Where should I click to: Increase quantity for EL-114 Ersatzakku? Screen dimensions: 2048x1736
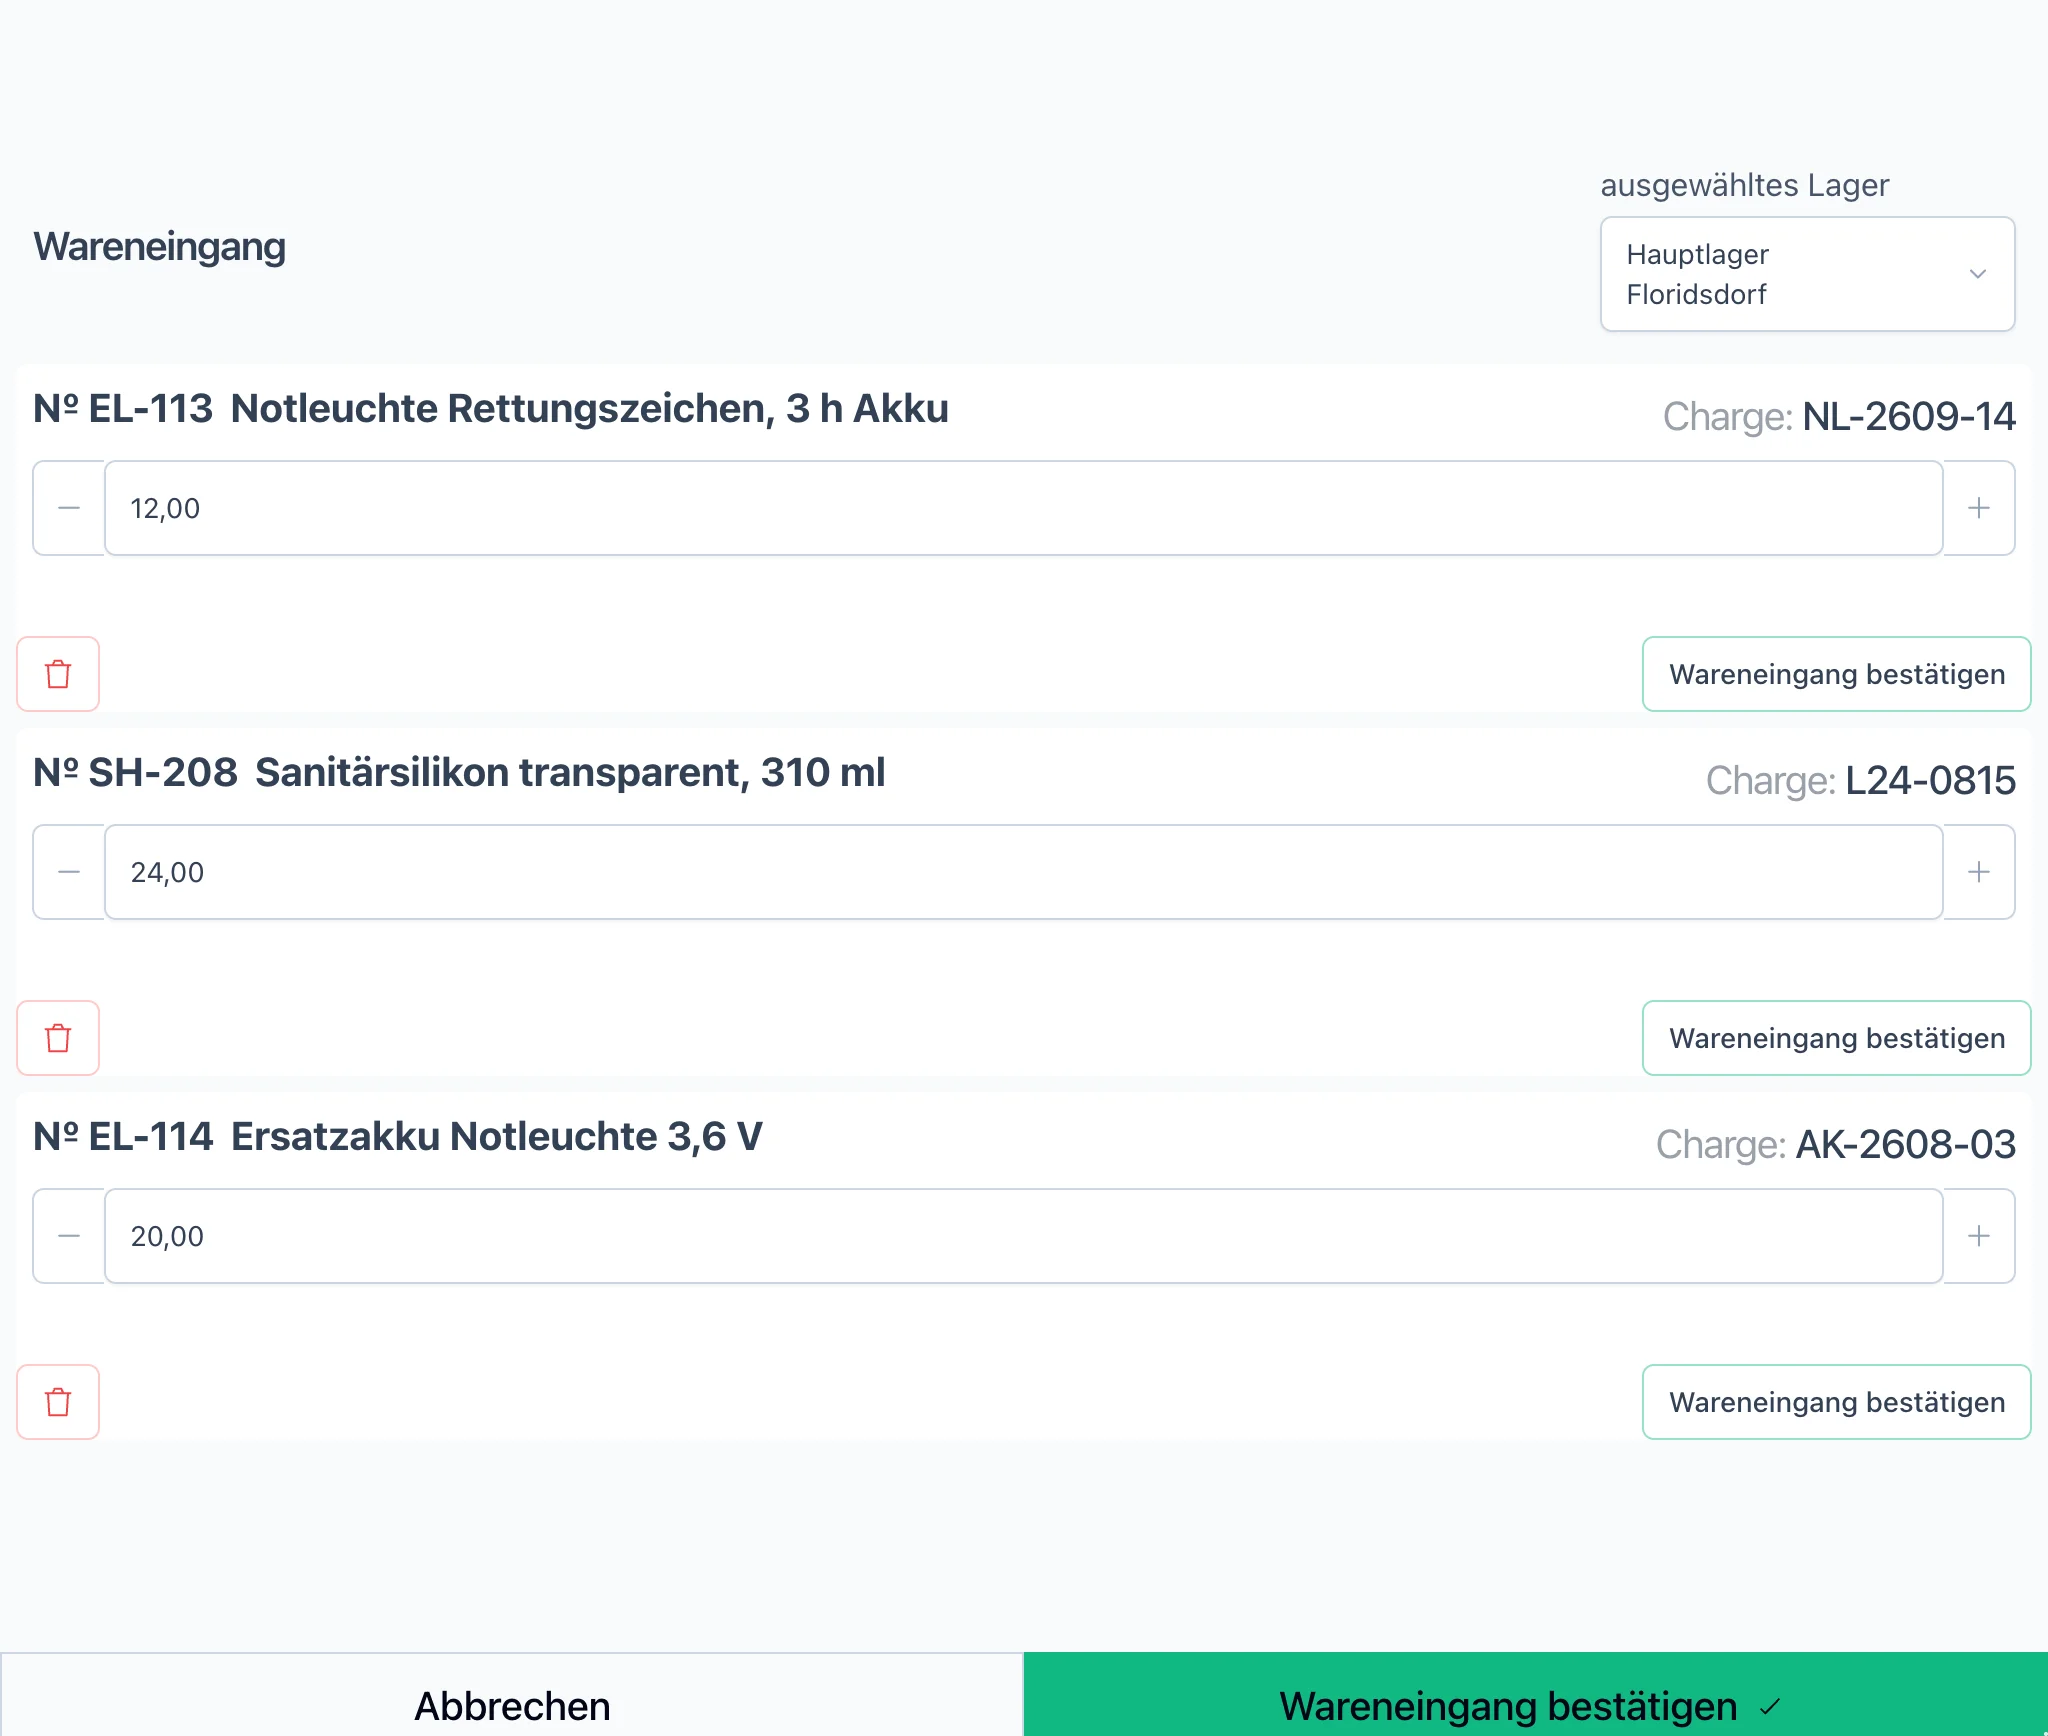tap(1979, 1236)
